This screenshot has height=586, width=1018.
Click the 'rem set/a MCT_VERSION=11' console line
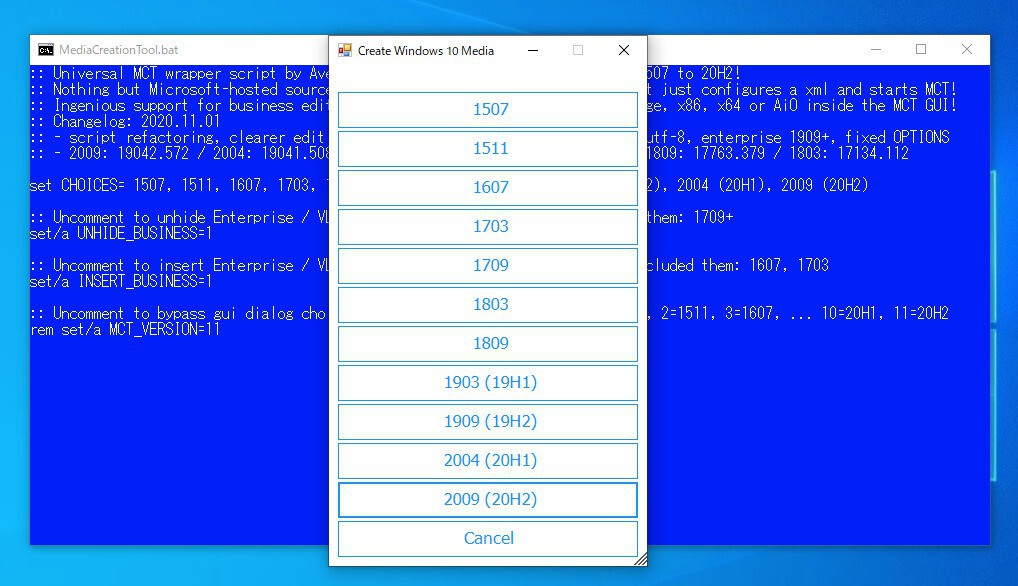[x=125, y=330]
